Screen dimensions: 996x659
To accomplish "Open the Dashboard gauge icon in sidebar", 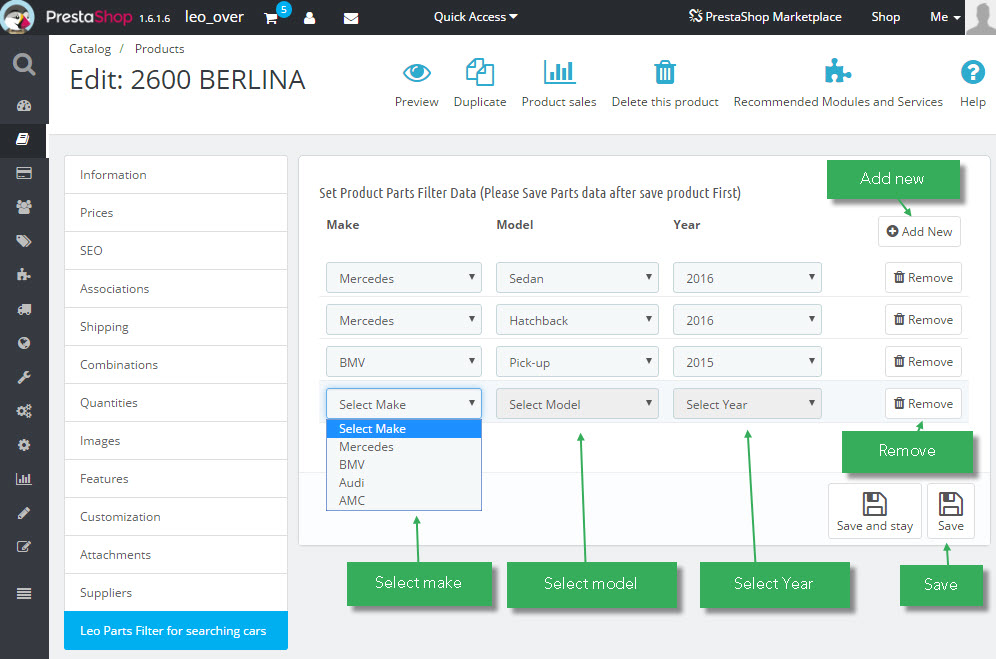I will tap(24, 105).
